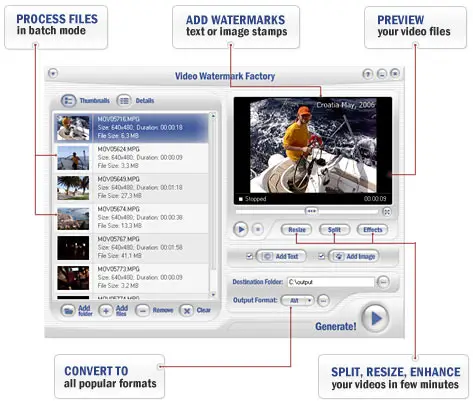Click the Remove label
Image resolution: width=473 pixels, height=404 pixels.
click(x=163, y=310)
